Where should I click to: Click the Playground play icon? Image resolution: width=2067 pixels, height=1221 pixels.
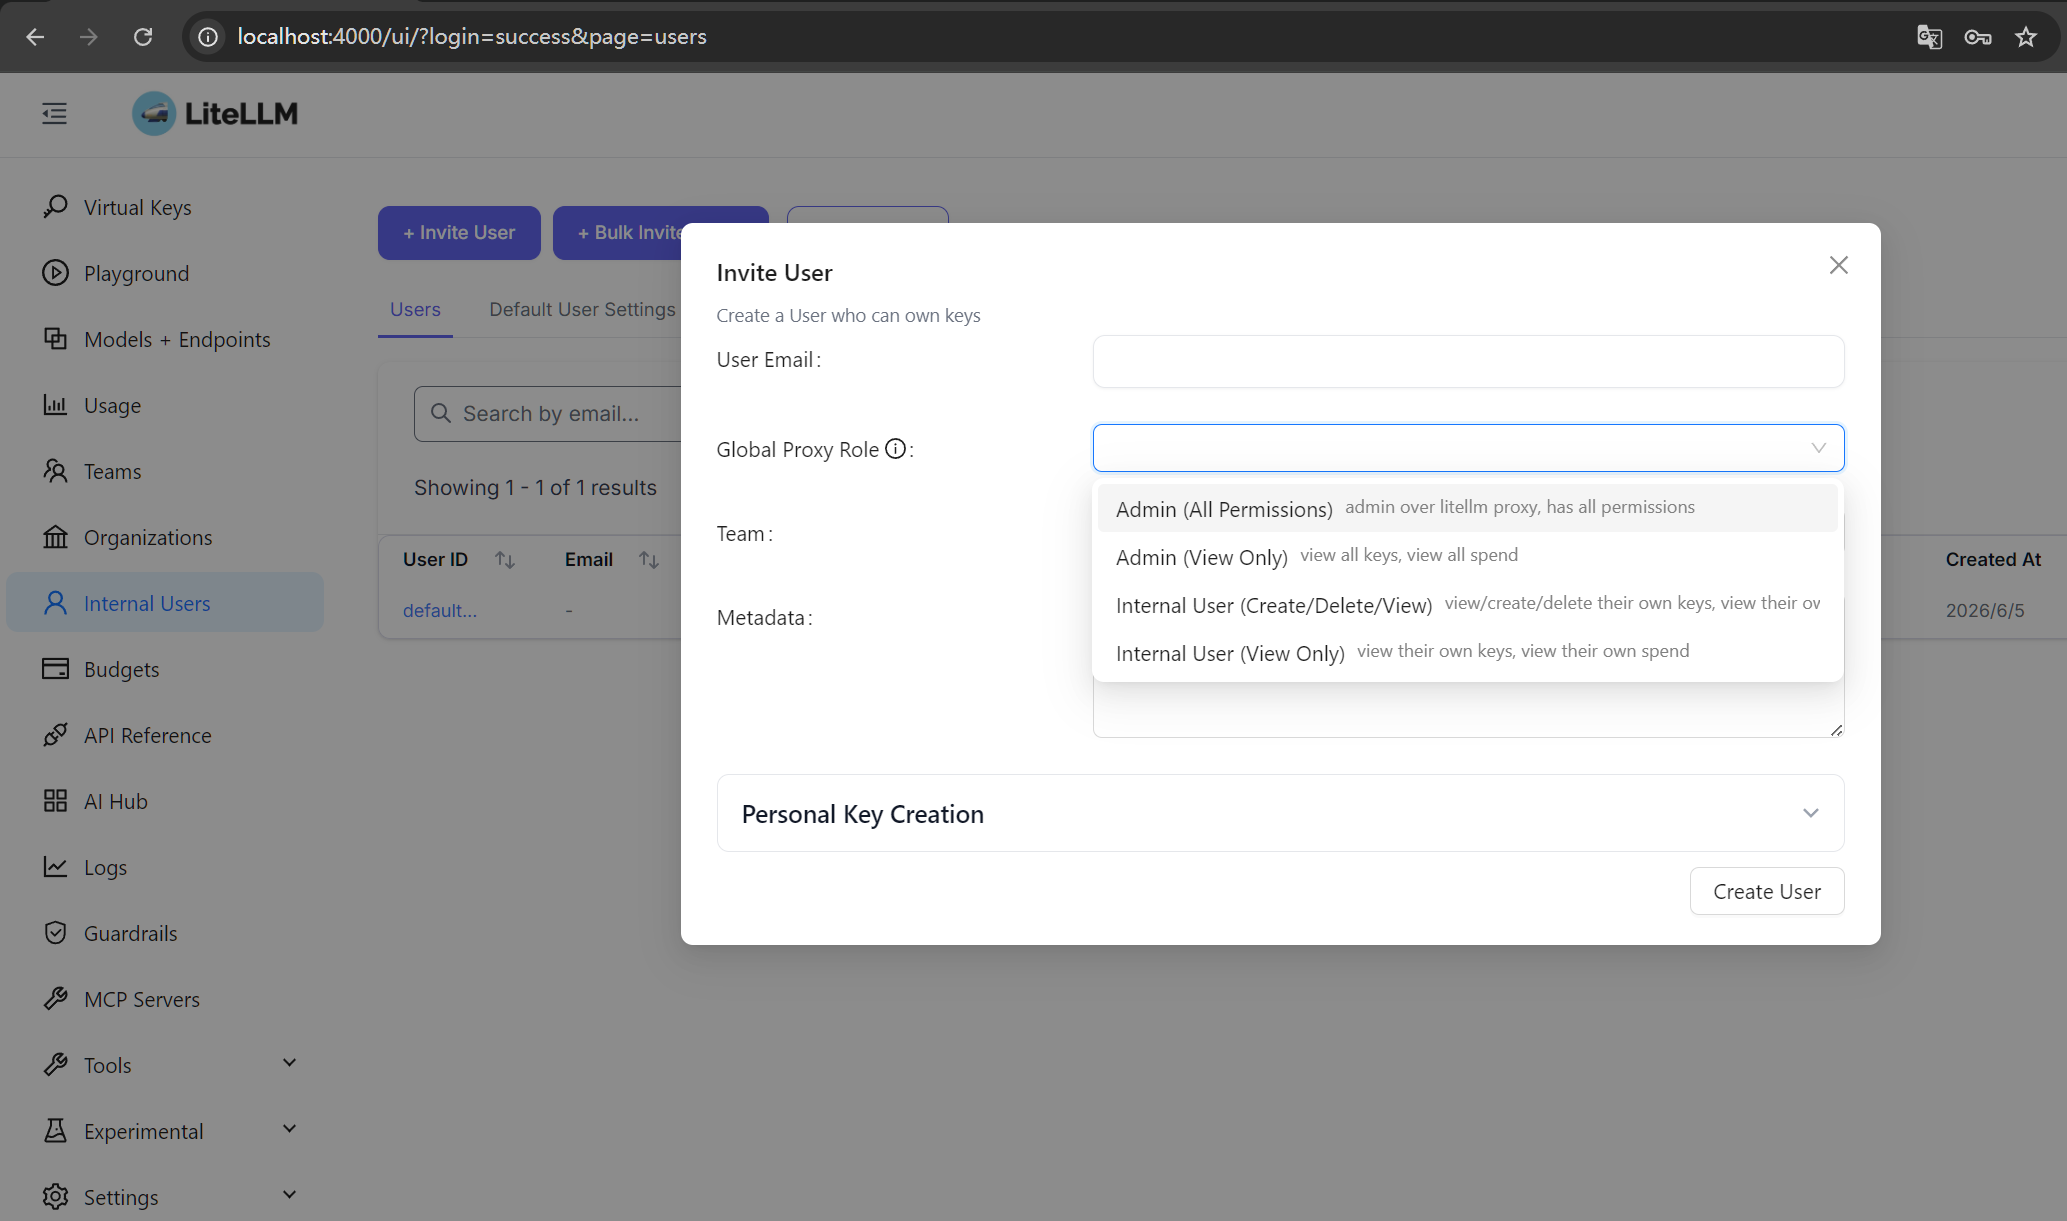56,273
